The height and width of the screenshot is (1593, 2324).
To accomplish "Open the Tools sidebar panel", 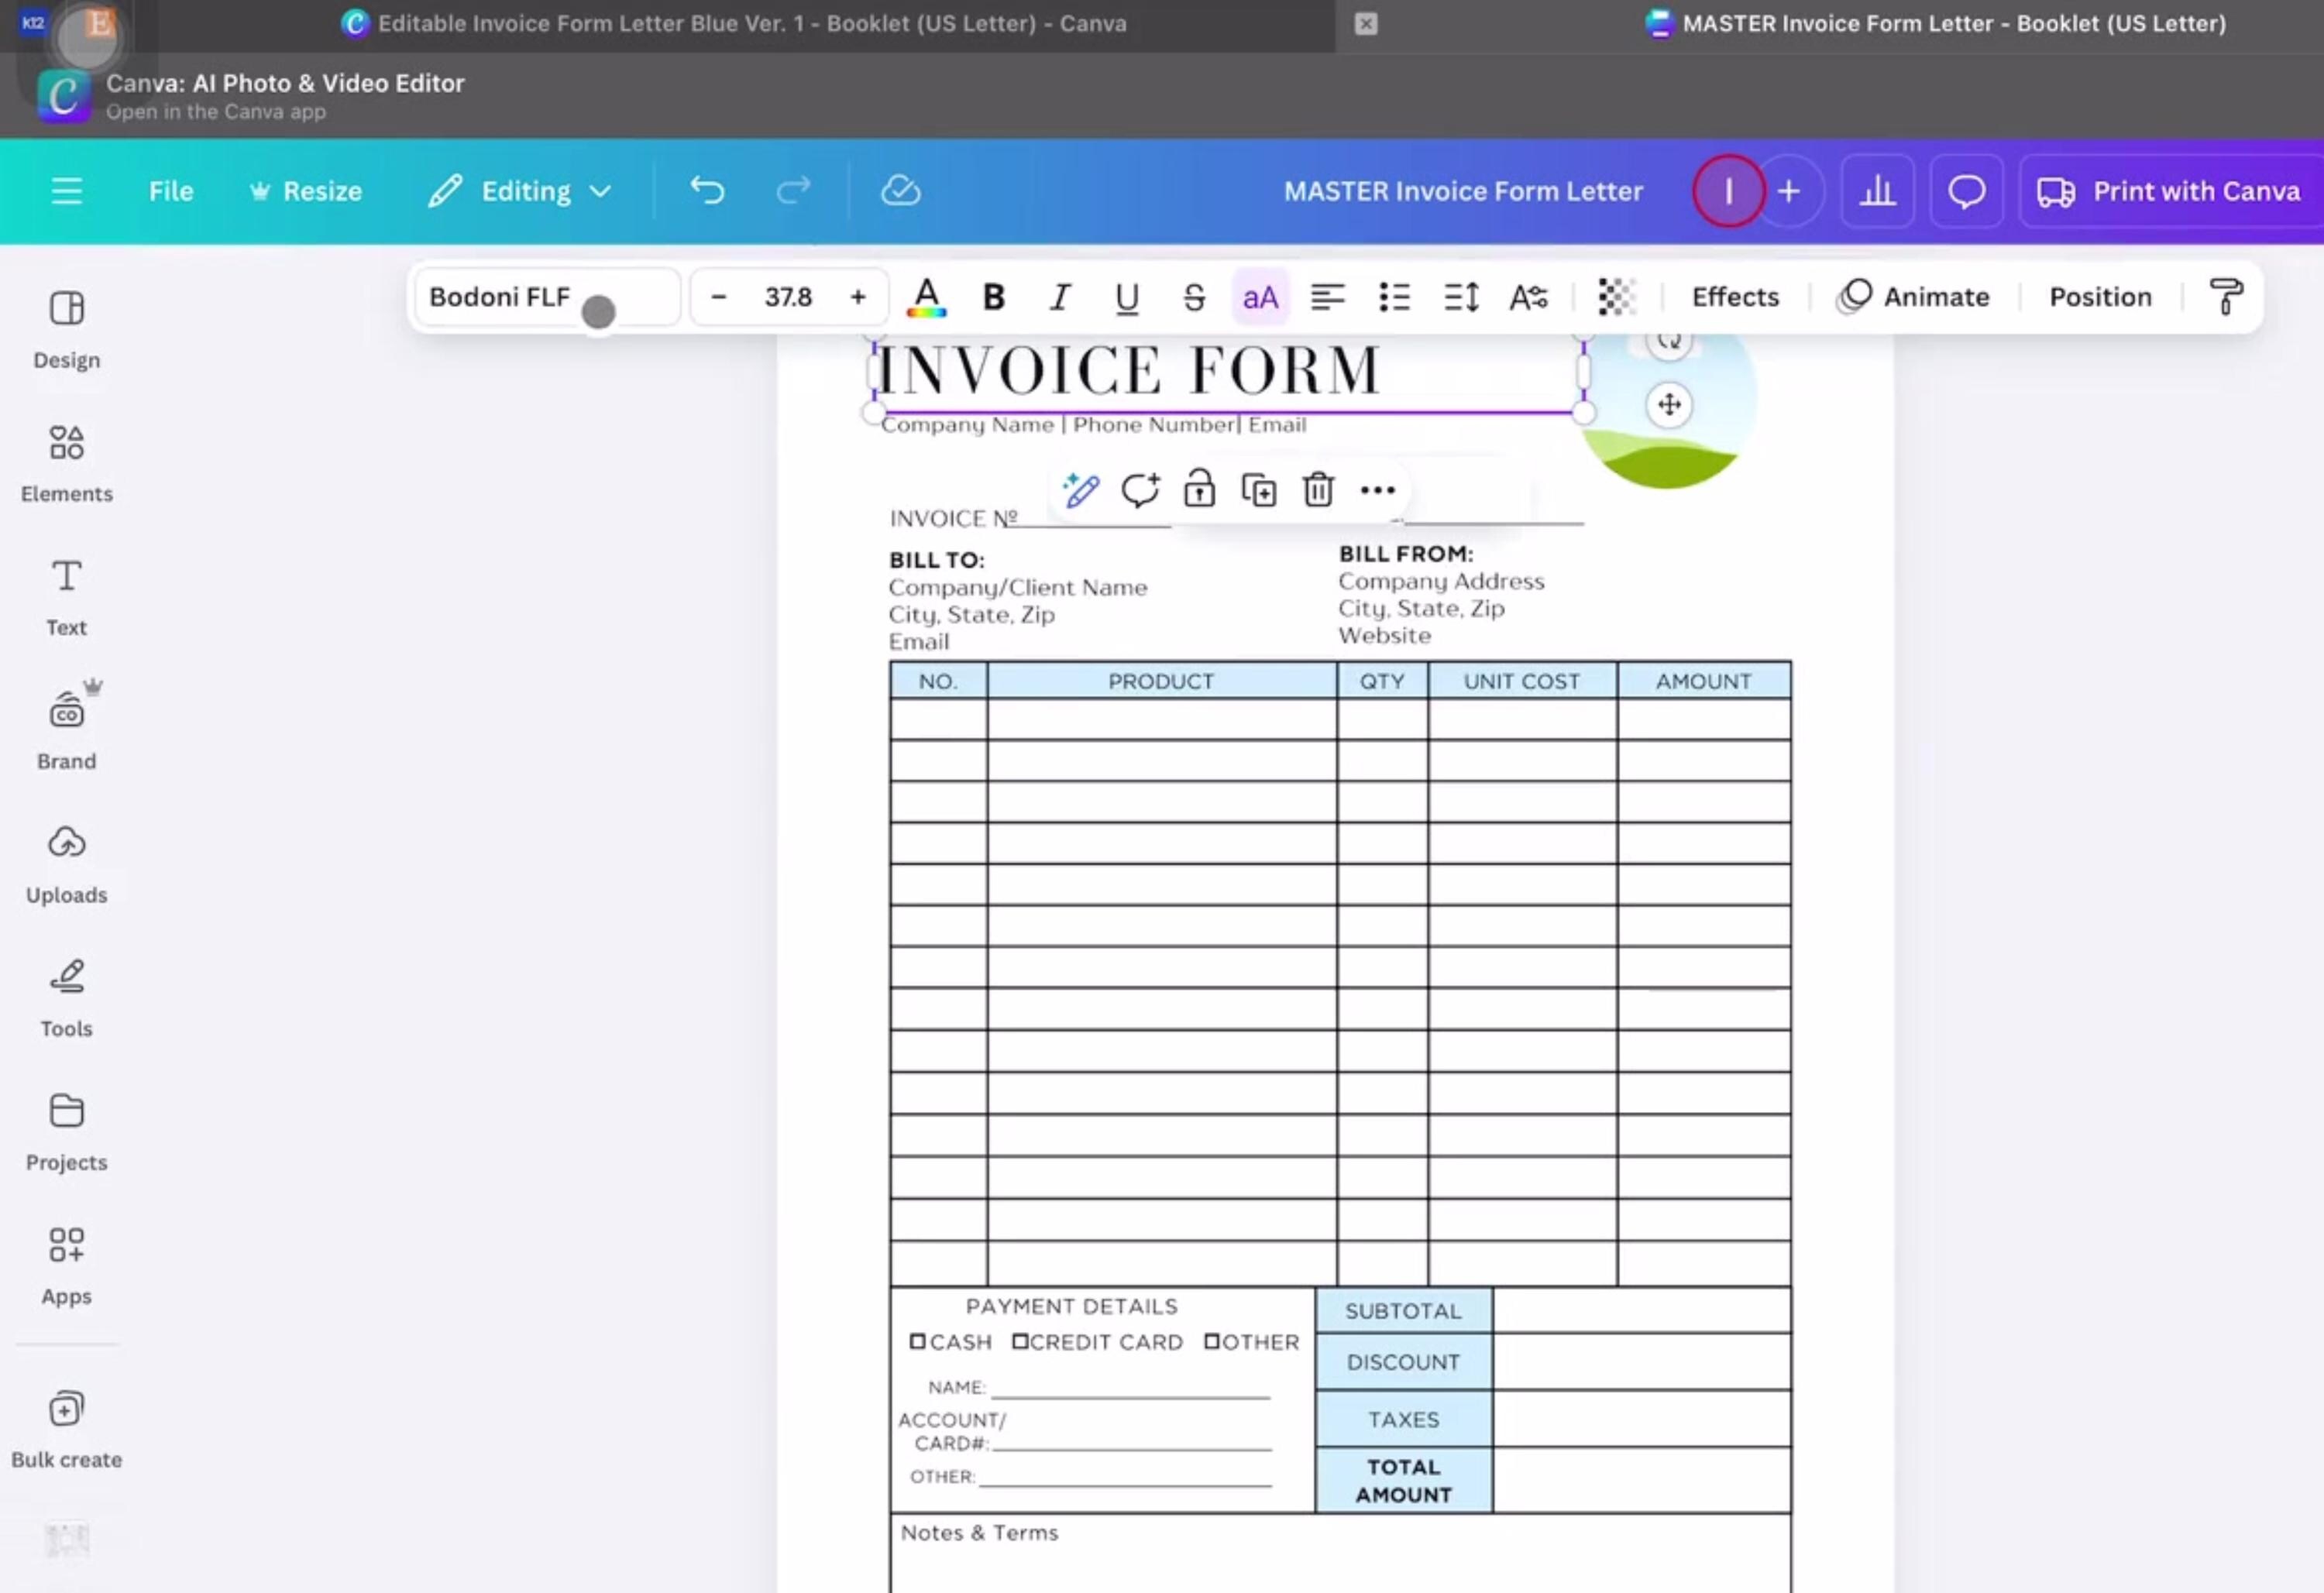I will (66, 998).
